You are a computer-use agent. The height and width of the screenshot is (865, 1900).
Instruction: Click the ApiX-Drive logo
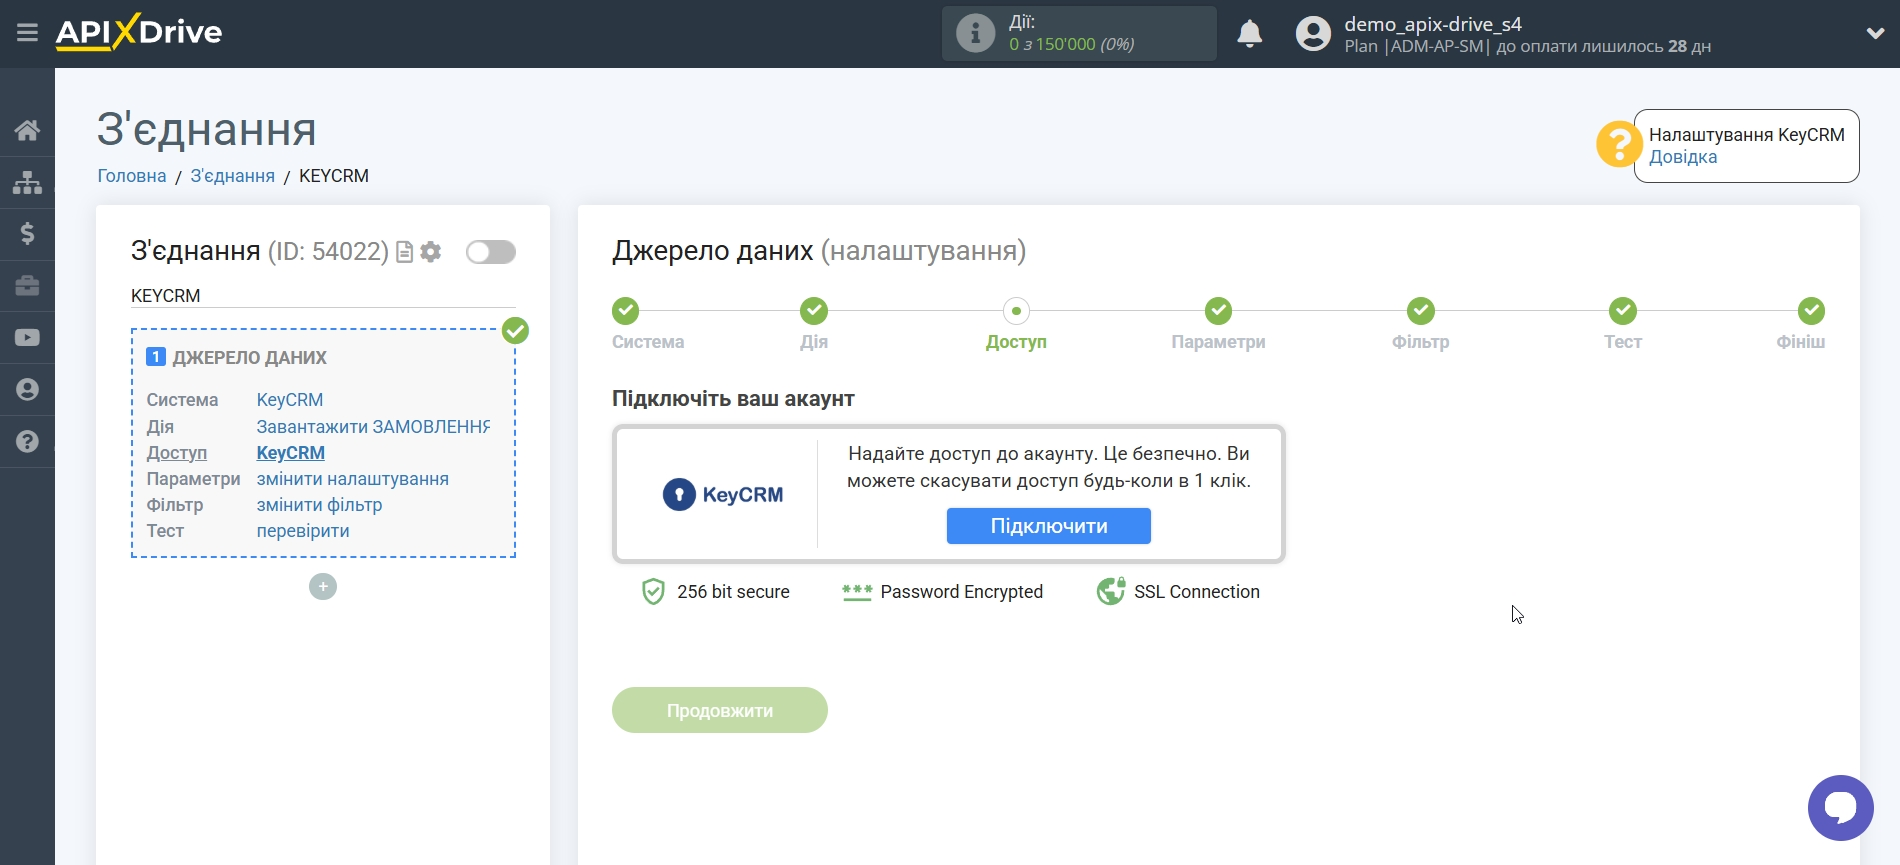point(139,32)
